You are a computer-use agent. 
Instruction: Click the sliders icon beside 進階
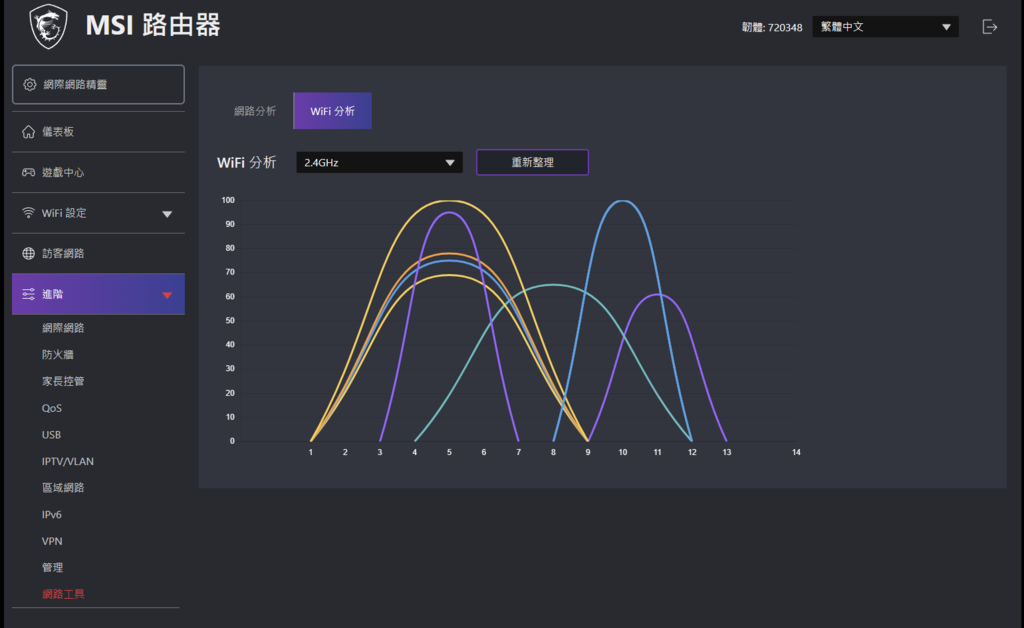[28, 294]
